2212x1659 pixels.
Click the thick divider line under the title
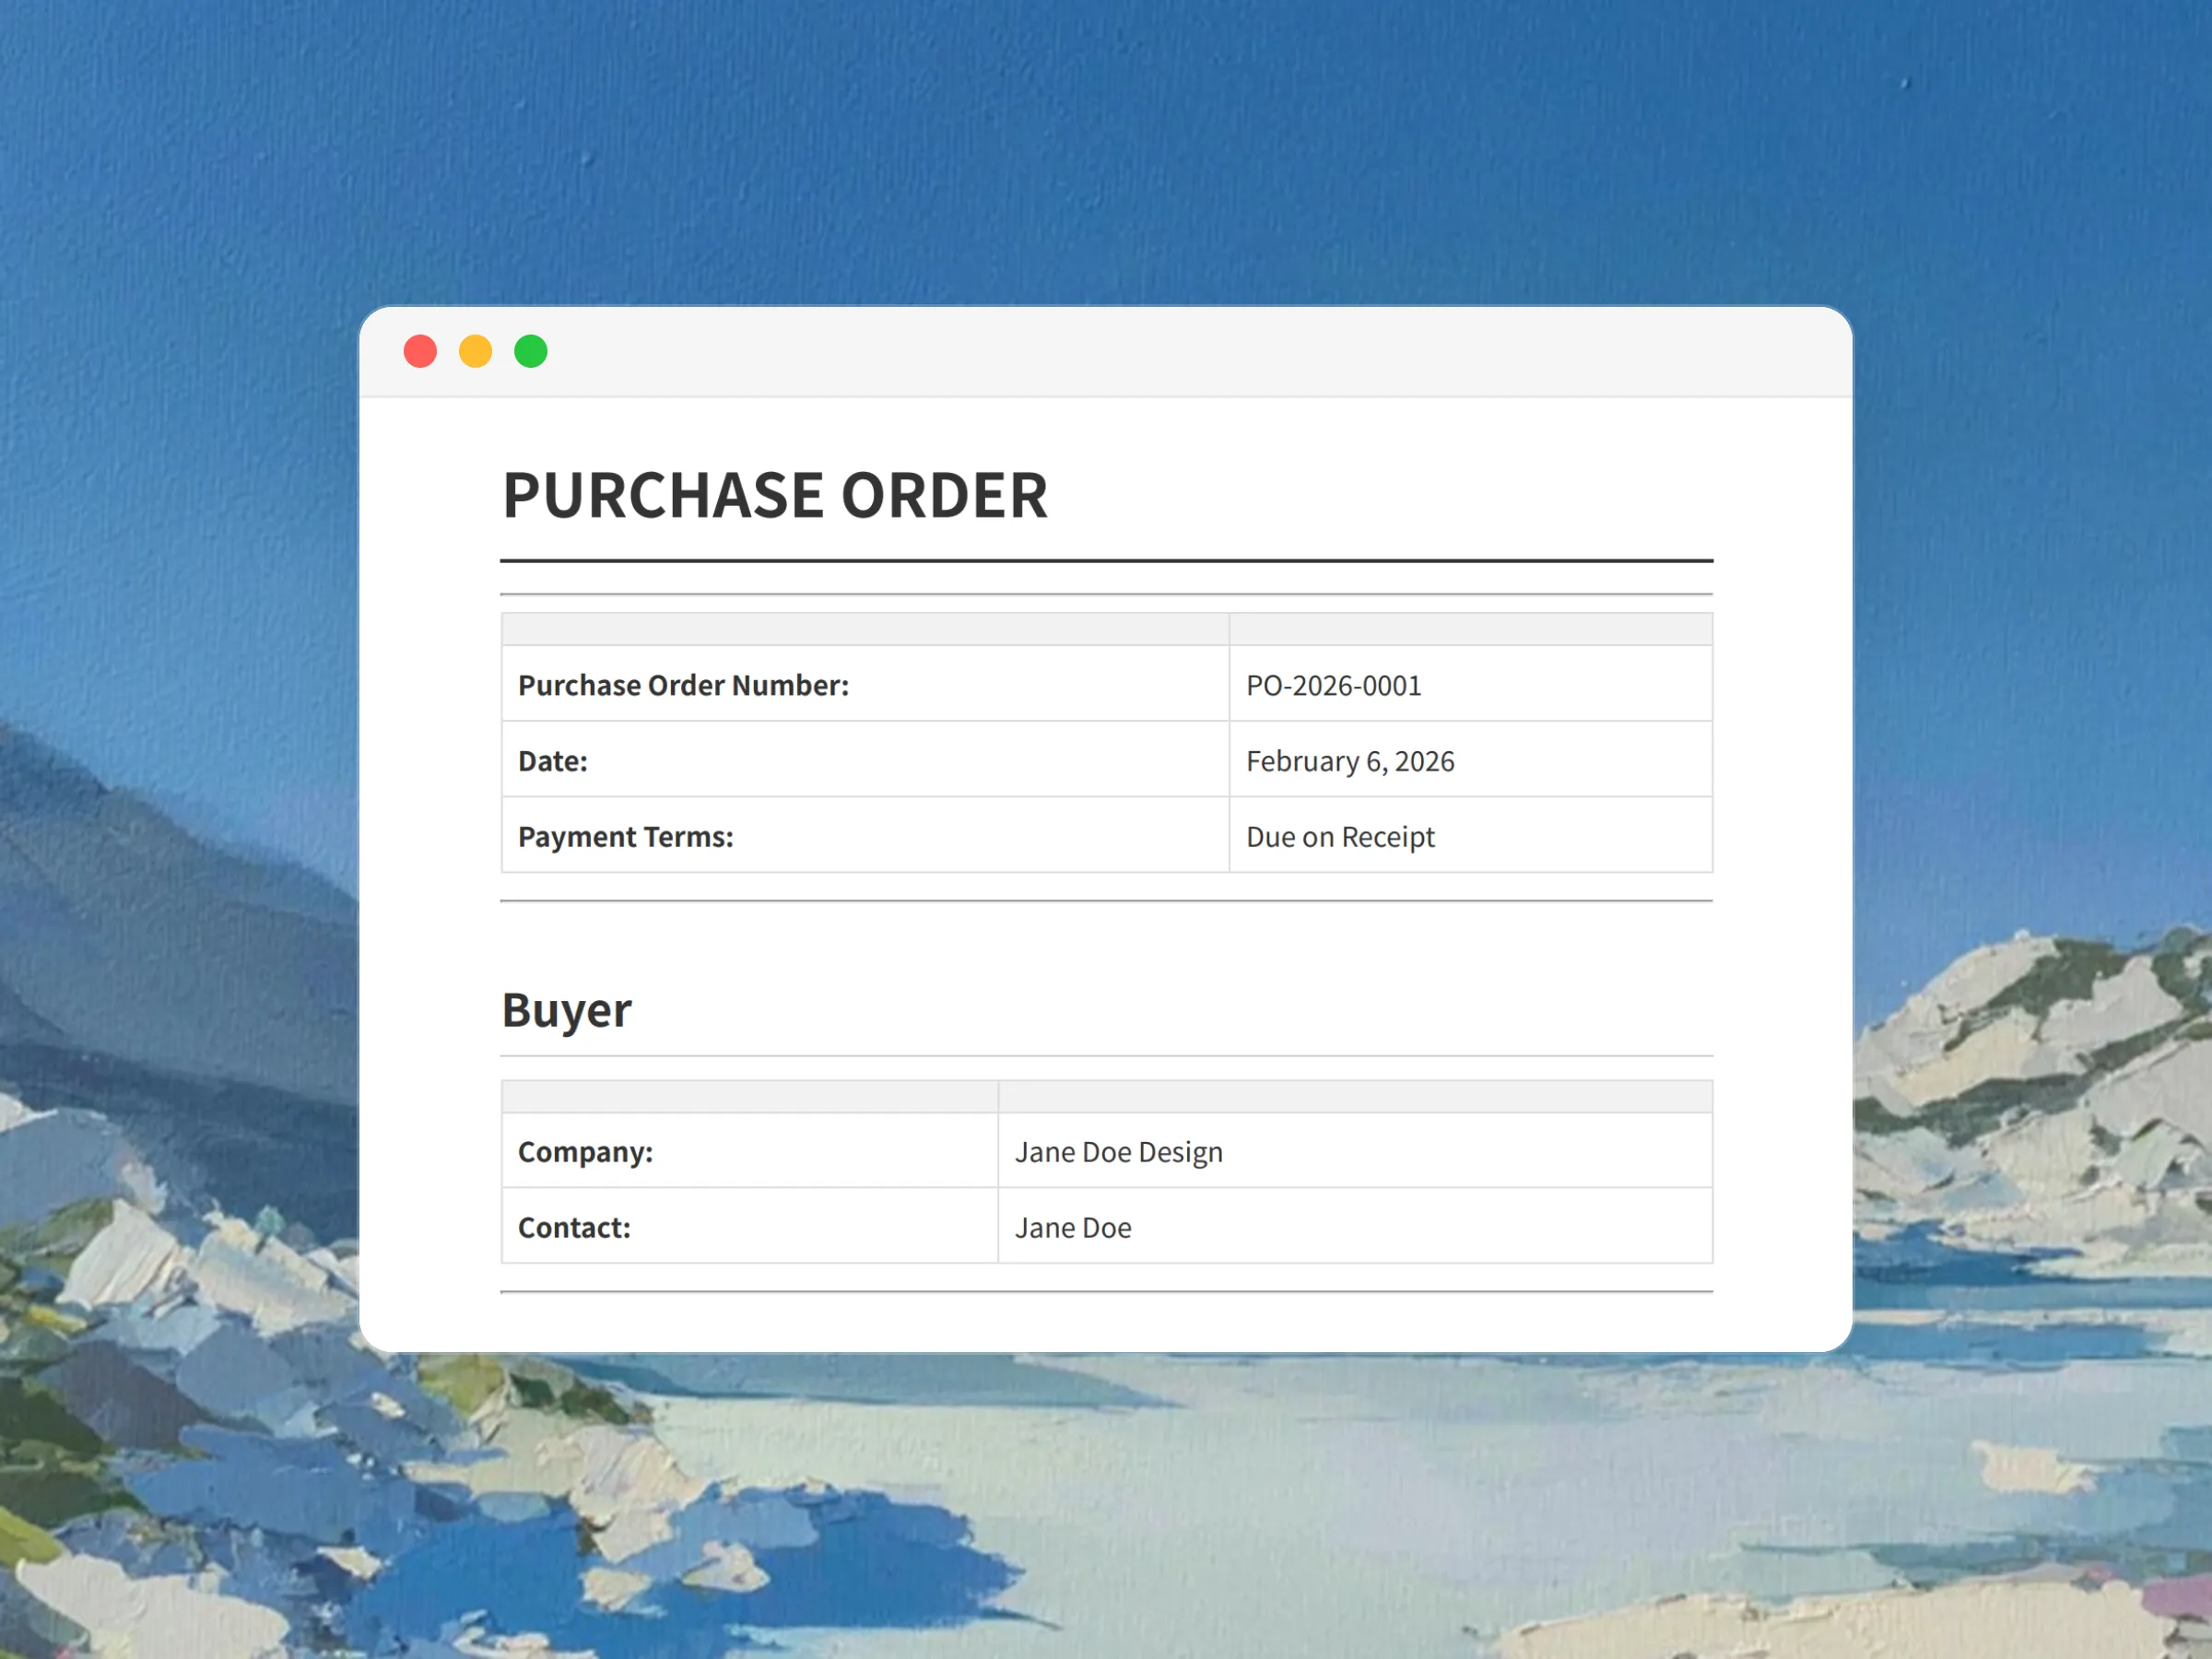point(1106,561)
